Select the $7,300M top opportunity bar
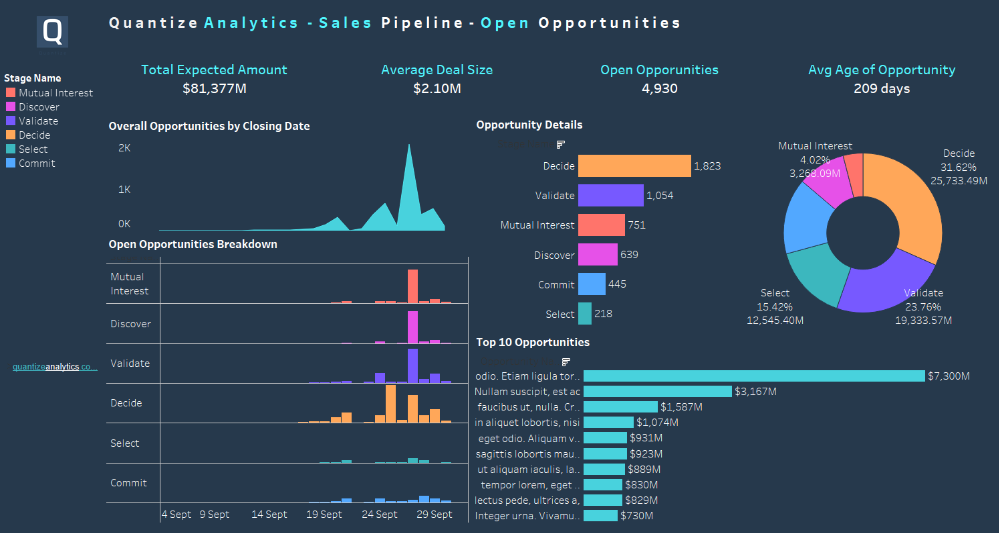Viewport: 999px width, 533px height. coord(754,376)
